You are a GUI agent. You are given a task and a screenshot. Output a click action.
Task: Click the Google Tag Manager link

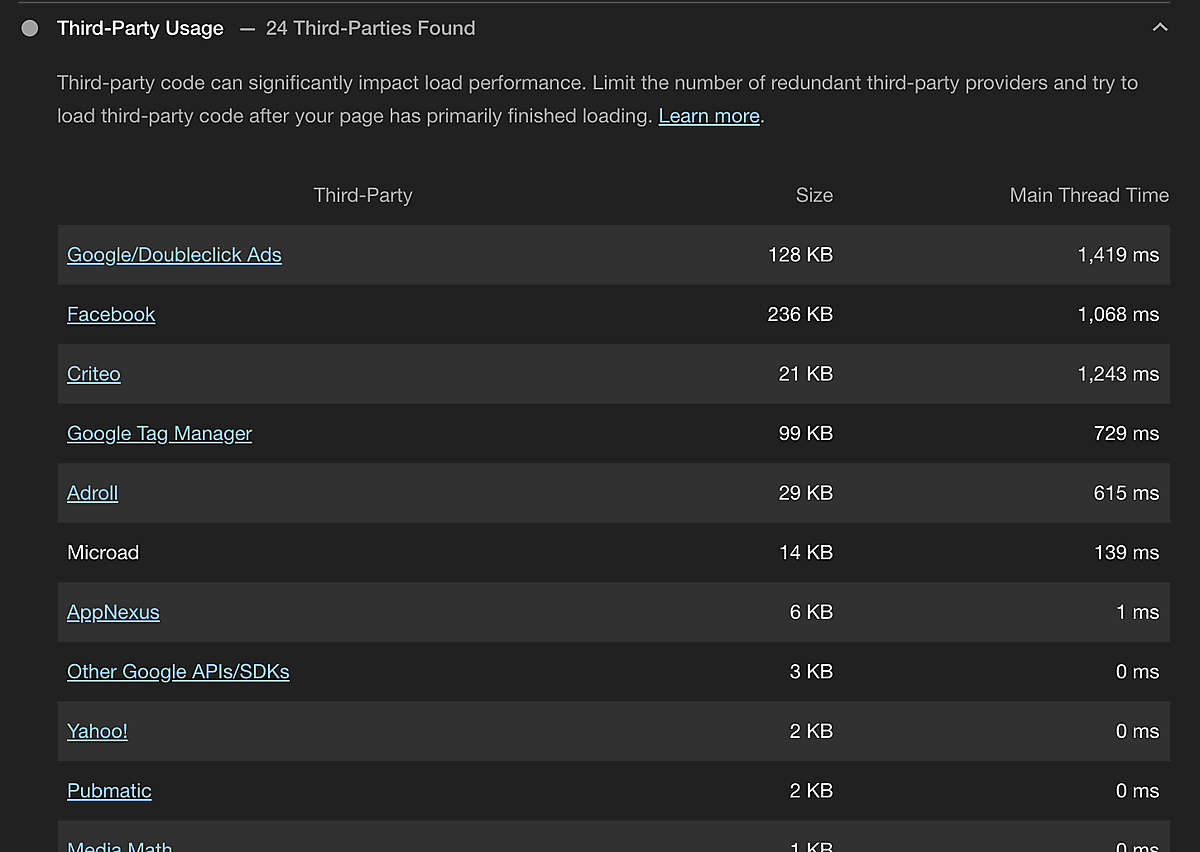159,433
